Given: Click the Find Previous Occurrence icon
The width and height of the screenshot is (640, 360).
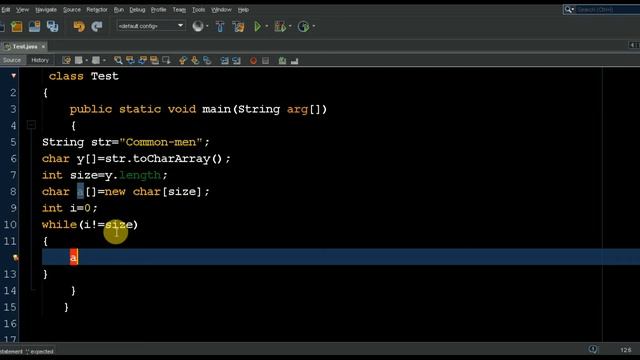Looking at the screenshot, I should pyautogui.click(x=130, y=61).
